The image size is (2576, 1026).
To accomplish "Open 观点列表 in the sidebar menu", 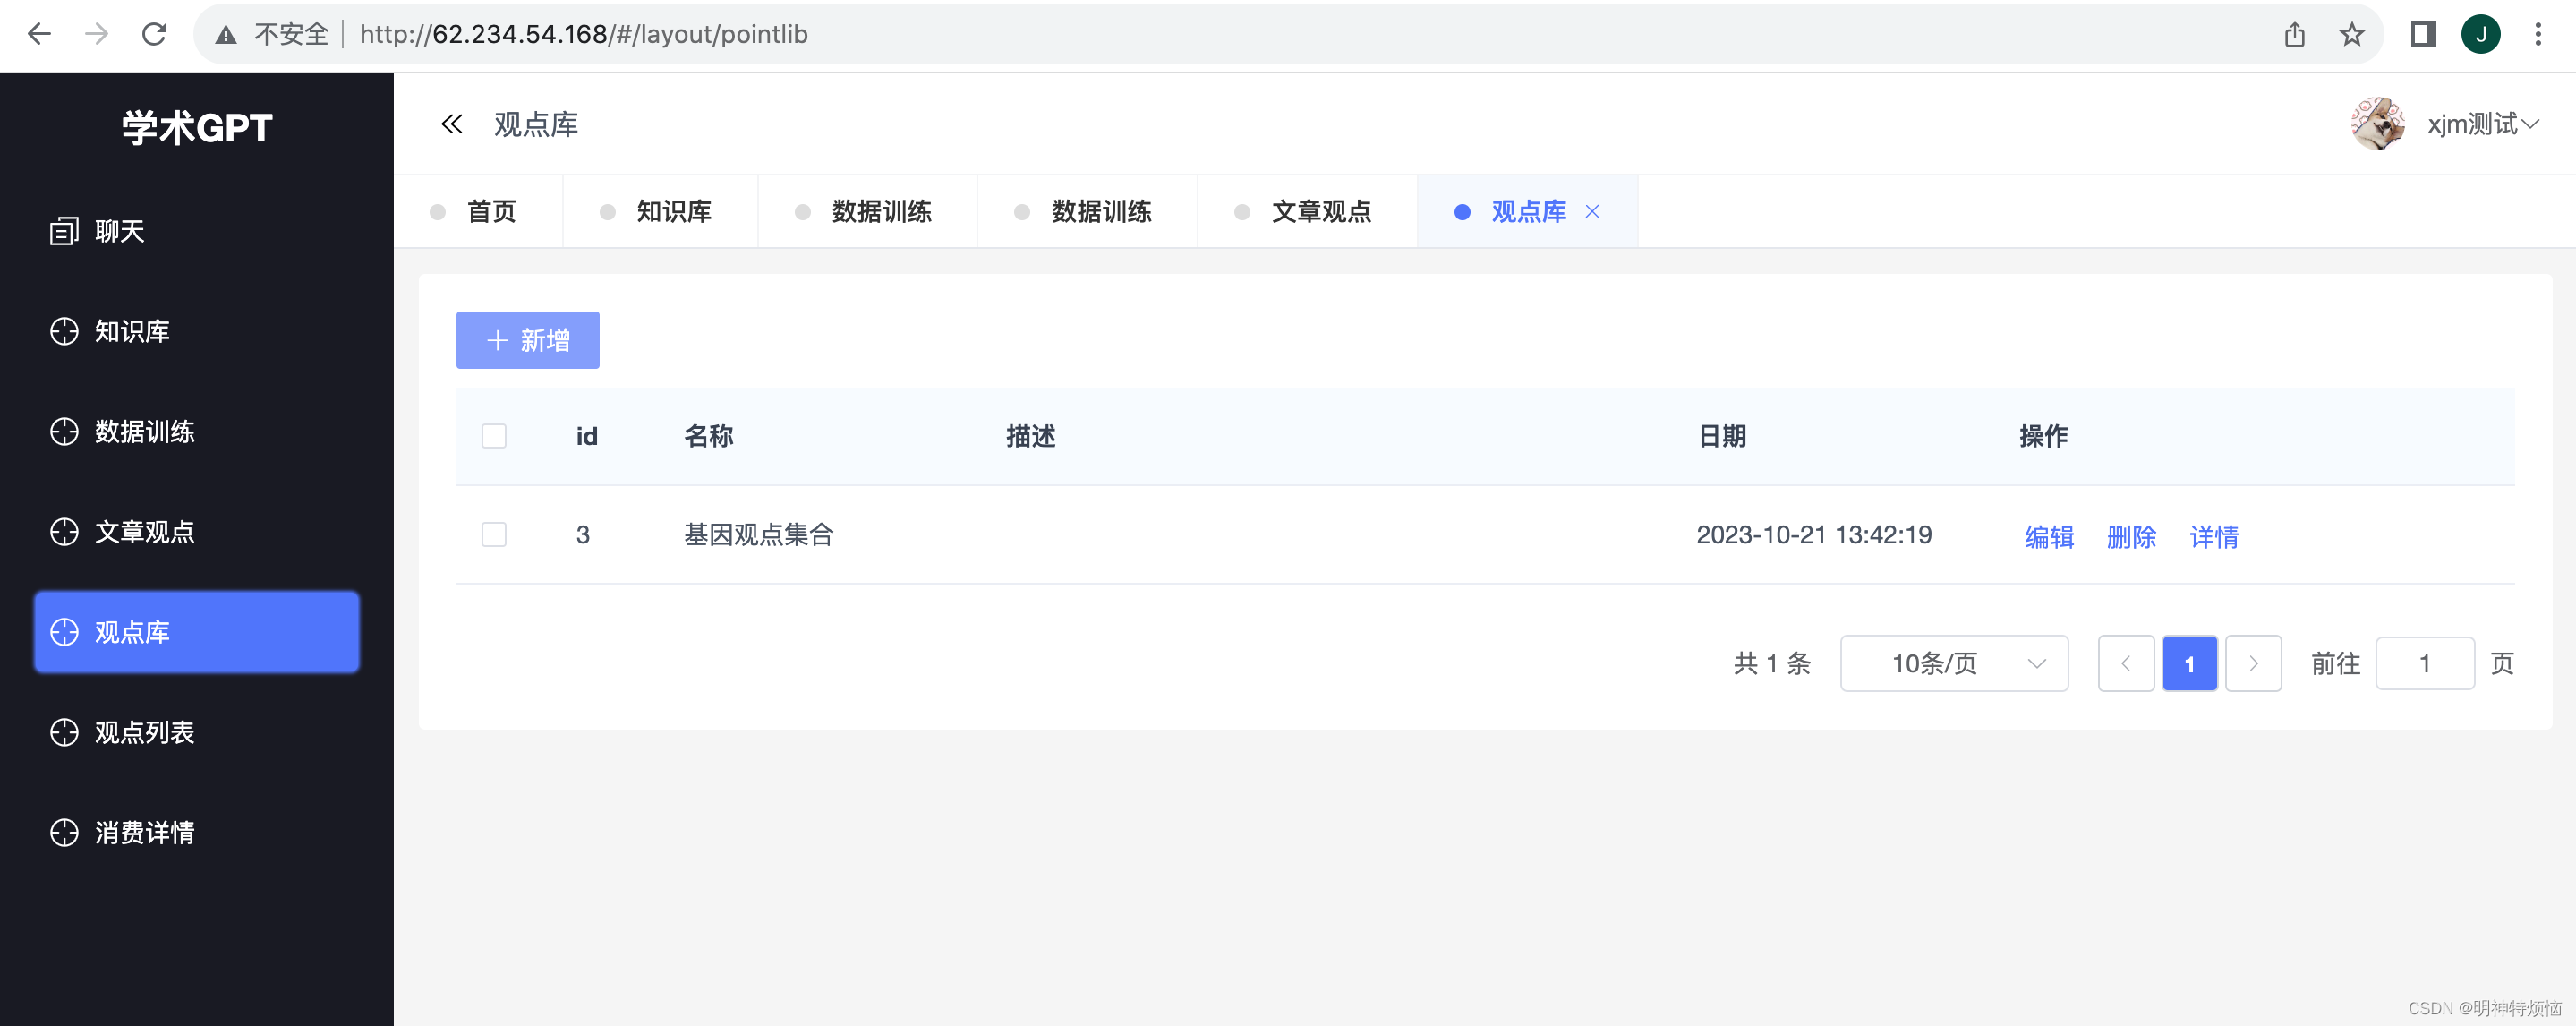I will point(145,732).
